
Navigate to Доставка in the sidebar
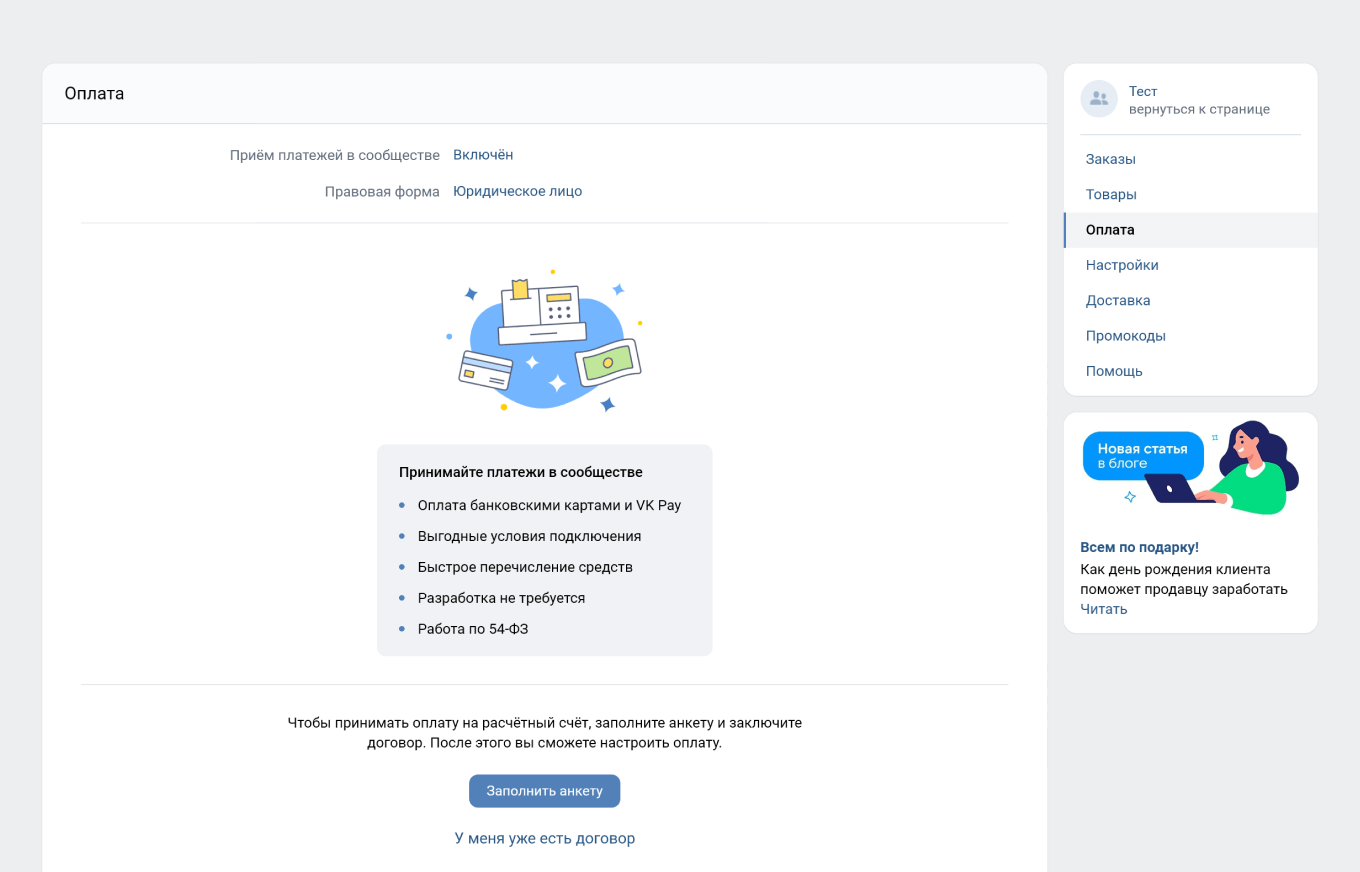tap(1118, 300)
